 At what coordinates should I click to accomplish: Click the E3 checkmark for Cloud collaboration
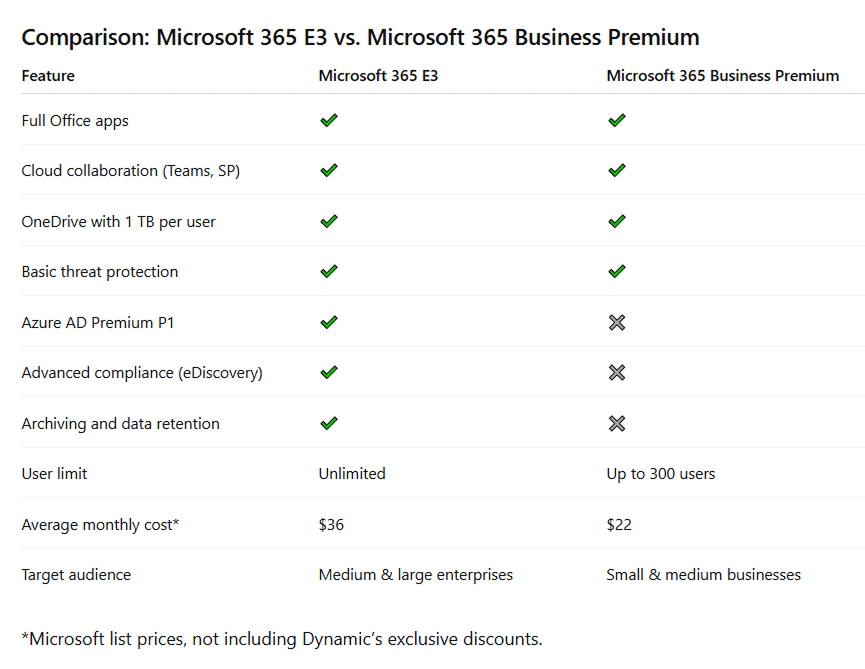[x=328, y=170]
